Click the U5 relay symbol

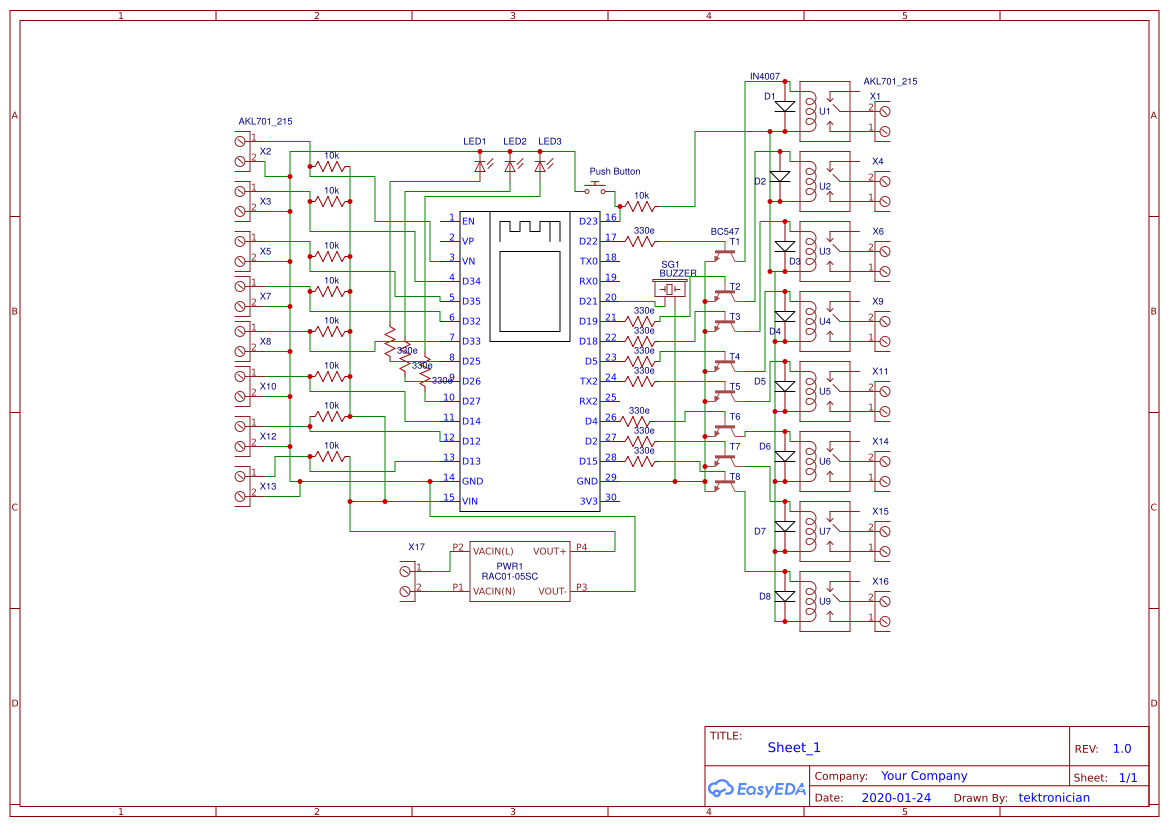(825, 391)
